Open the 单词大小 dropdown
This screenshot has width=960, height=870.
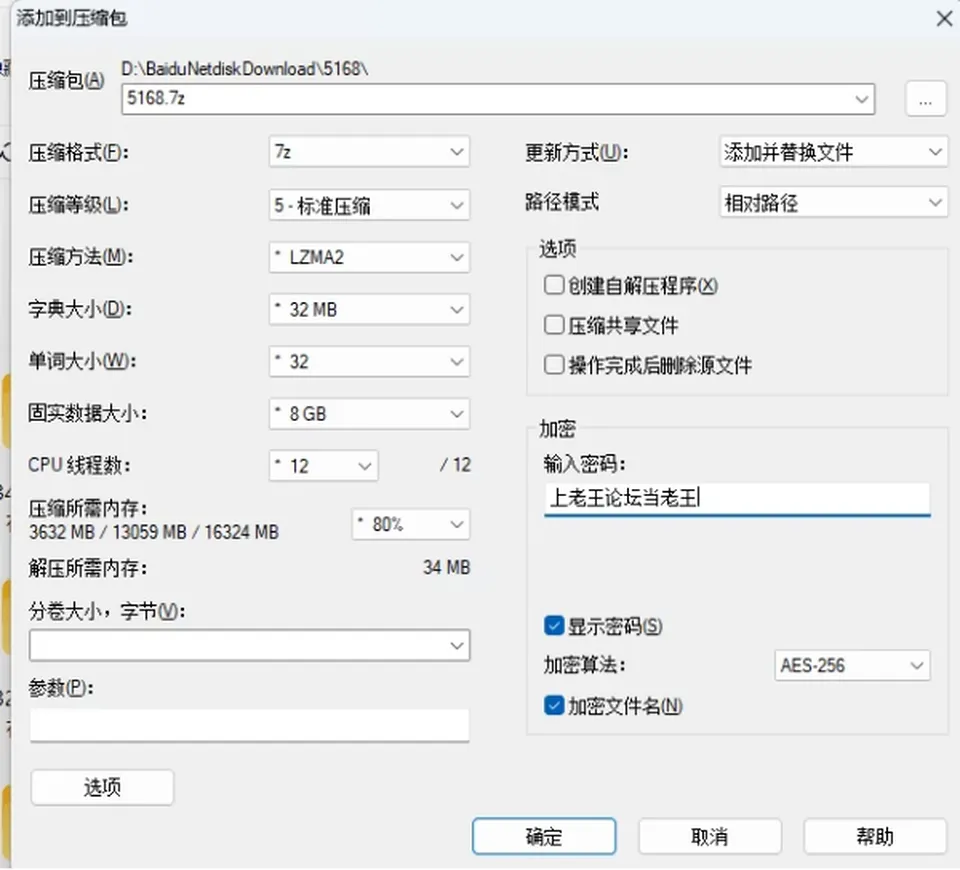click(369, 361)
